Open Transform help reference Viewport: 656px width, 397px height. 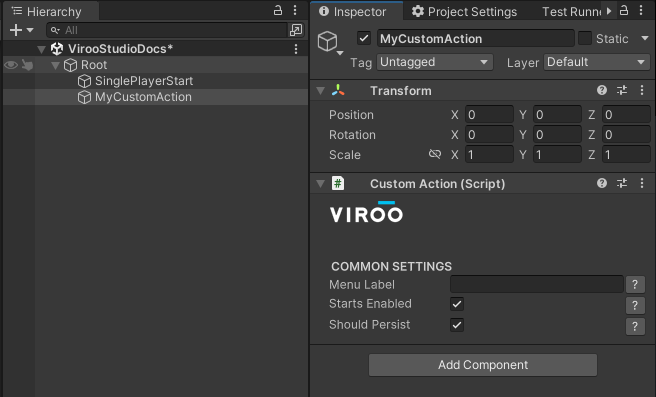pos(602,90)
